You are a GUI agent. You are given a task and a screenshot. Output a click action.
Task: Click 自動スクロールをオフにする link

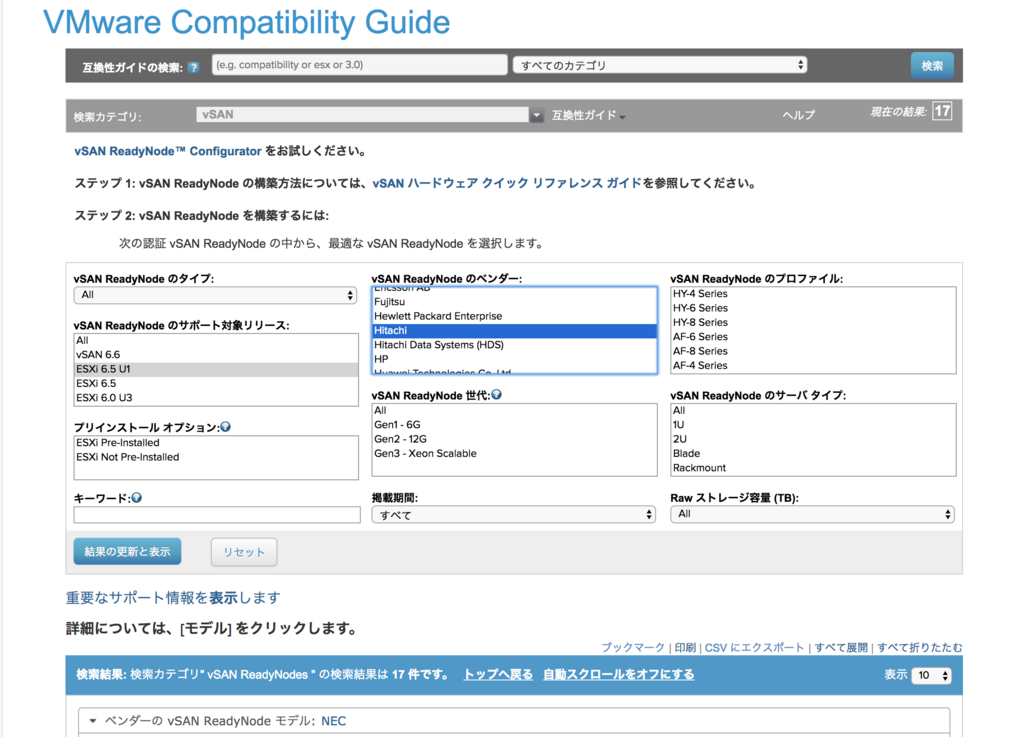(618, 674)
